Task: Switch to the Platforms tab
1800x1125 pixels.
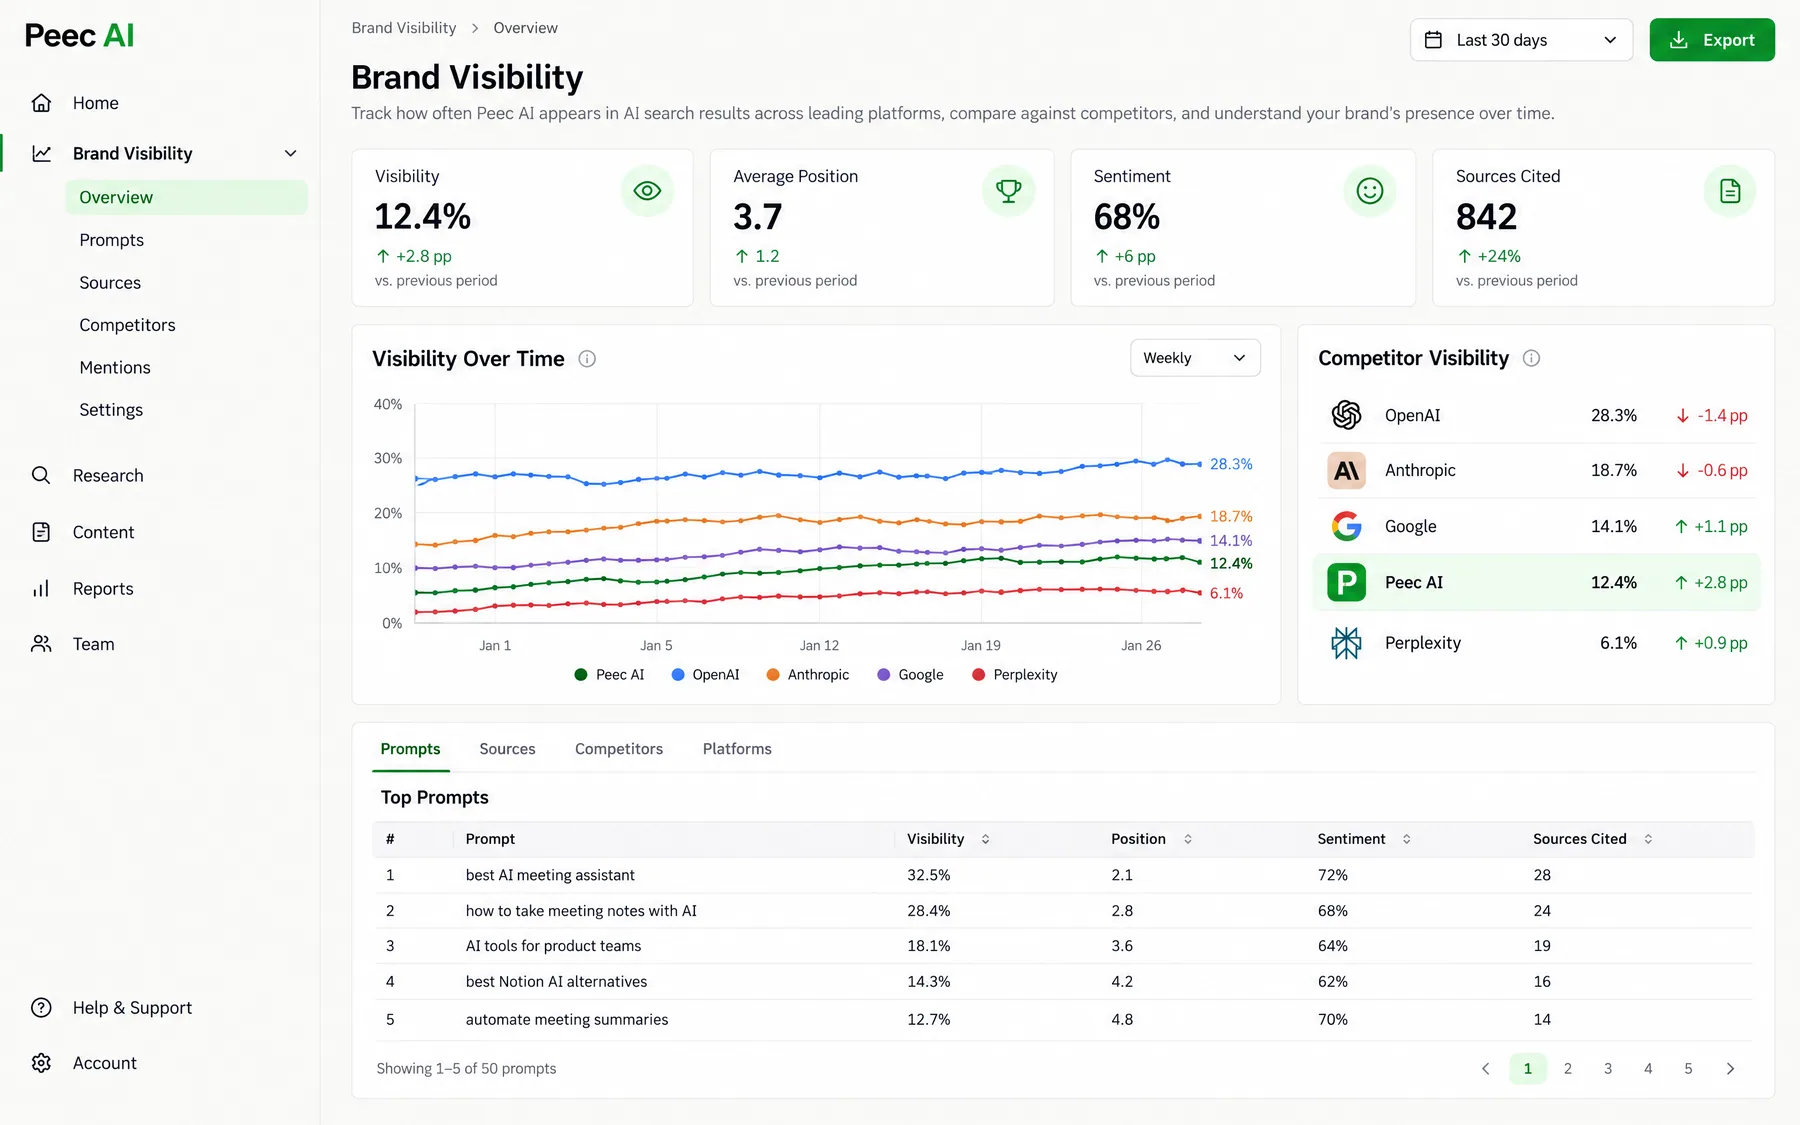Action: (737, 749)
